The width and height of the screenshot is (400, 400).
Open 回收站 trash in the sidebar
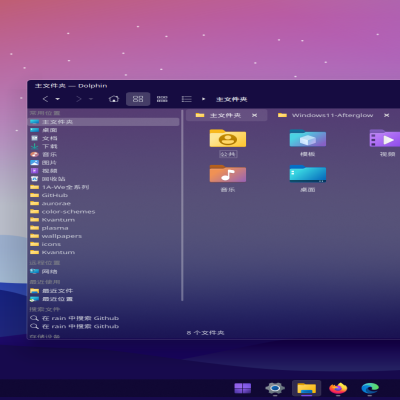104,179
